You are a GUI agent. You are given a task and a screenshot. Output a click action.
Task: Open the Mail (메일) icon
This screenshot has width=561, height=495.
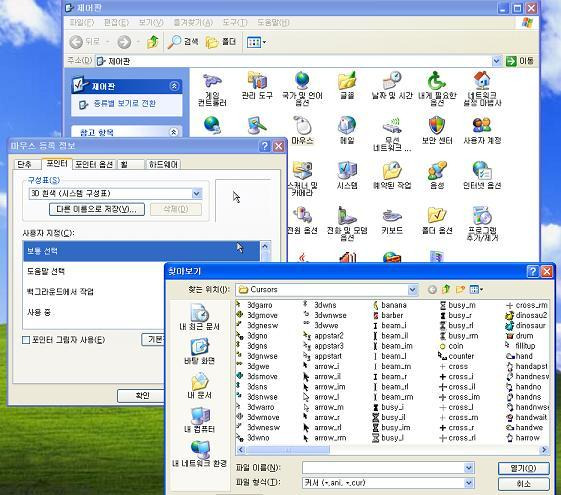coord(347,130)
